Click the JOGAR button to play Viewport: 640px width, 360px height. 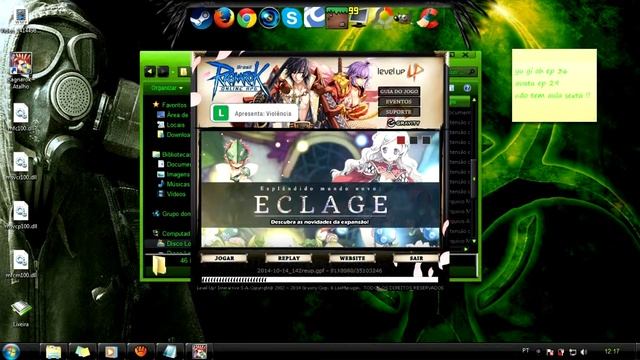click(x=224, y=258)
